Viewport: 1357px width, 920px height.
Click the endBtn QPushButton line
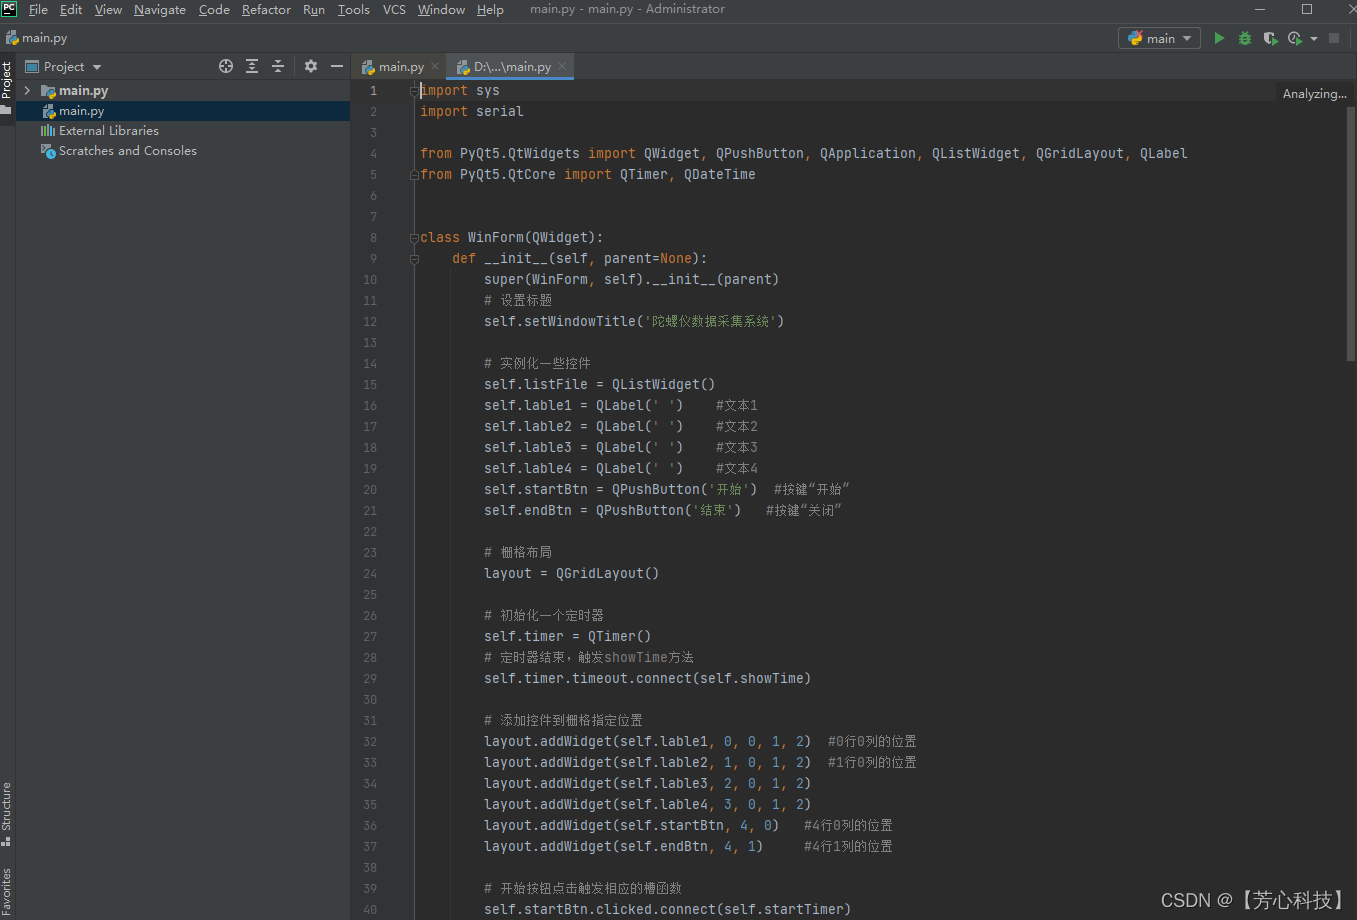click(663, 511)
